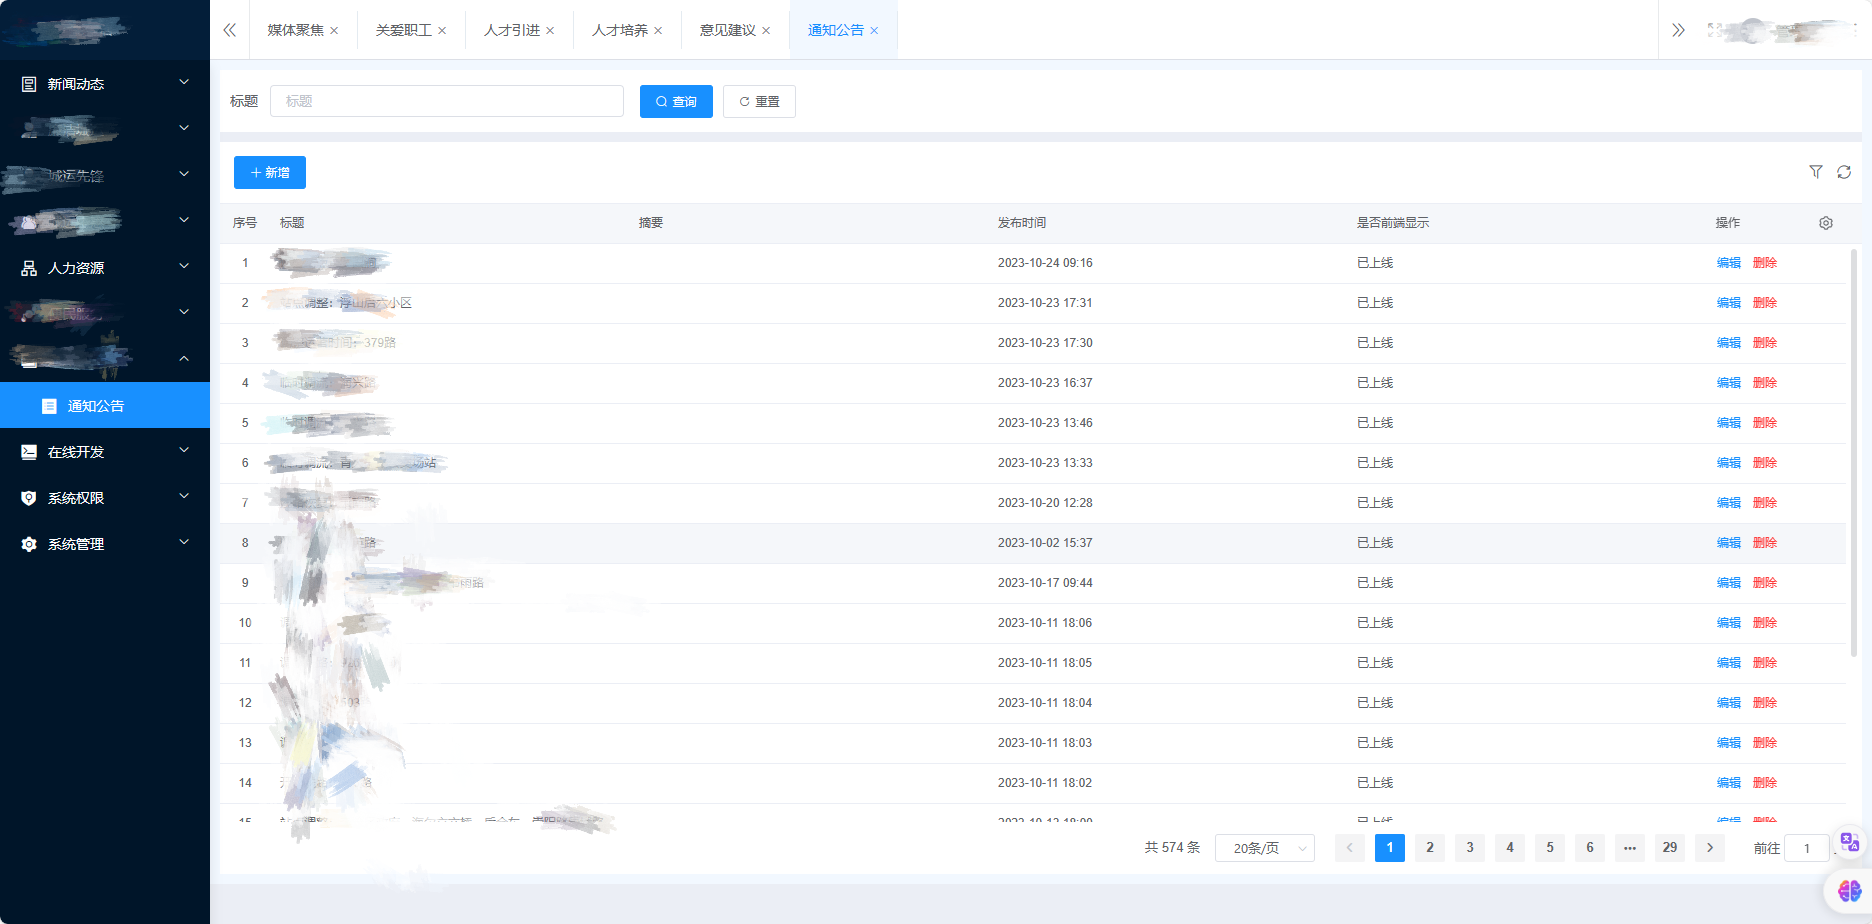Collapse sidebar with double left arrows

pyautogui.click(x=230, y=30)
